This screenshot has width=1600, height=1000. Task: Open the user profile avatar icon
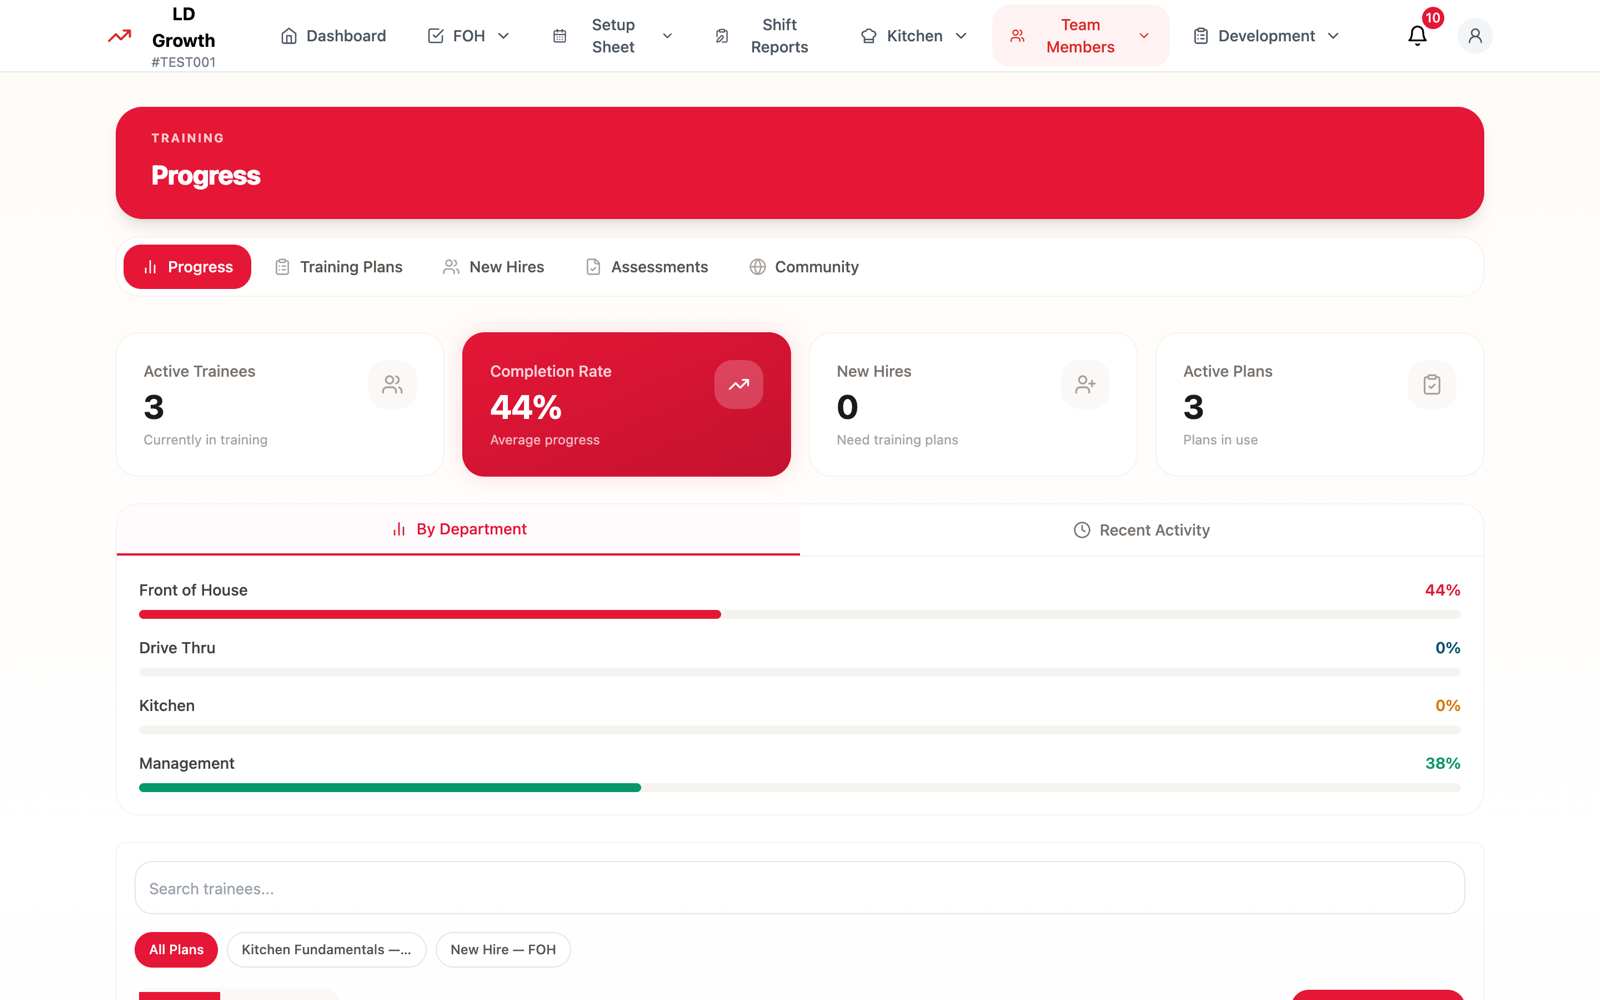point(1474,36)
